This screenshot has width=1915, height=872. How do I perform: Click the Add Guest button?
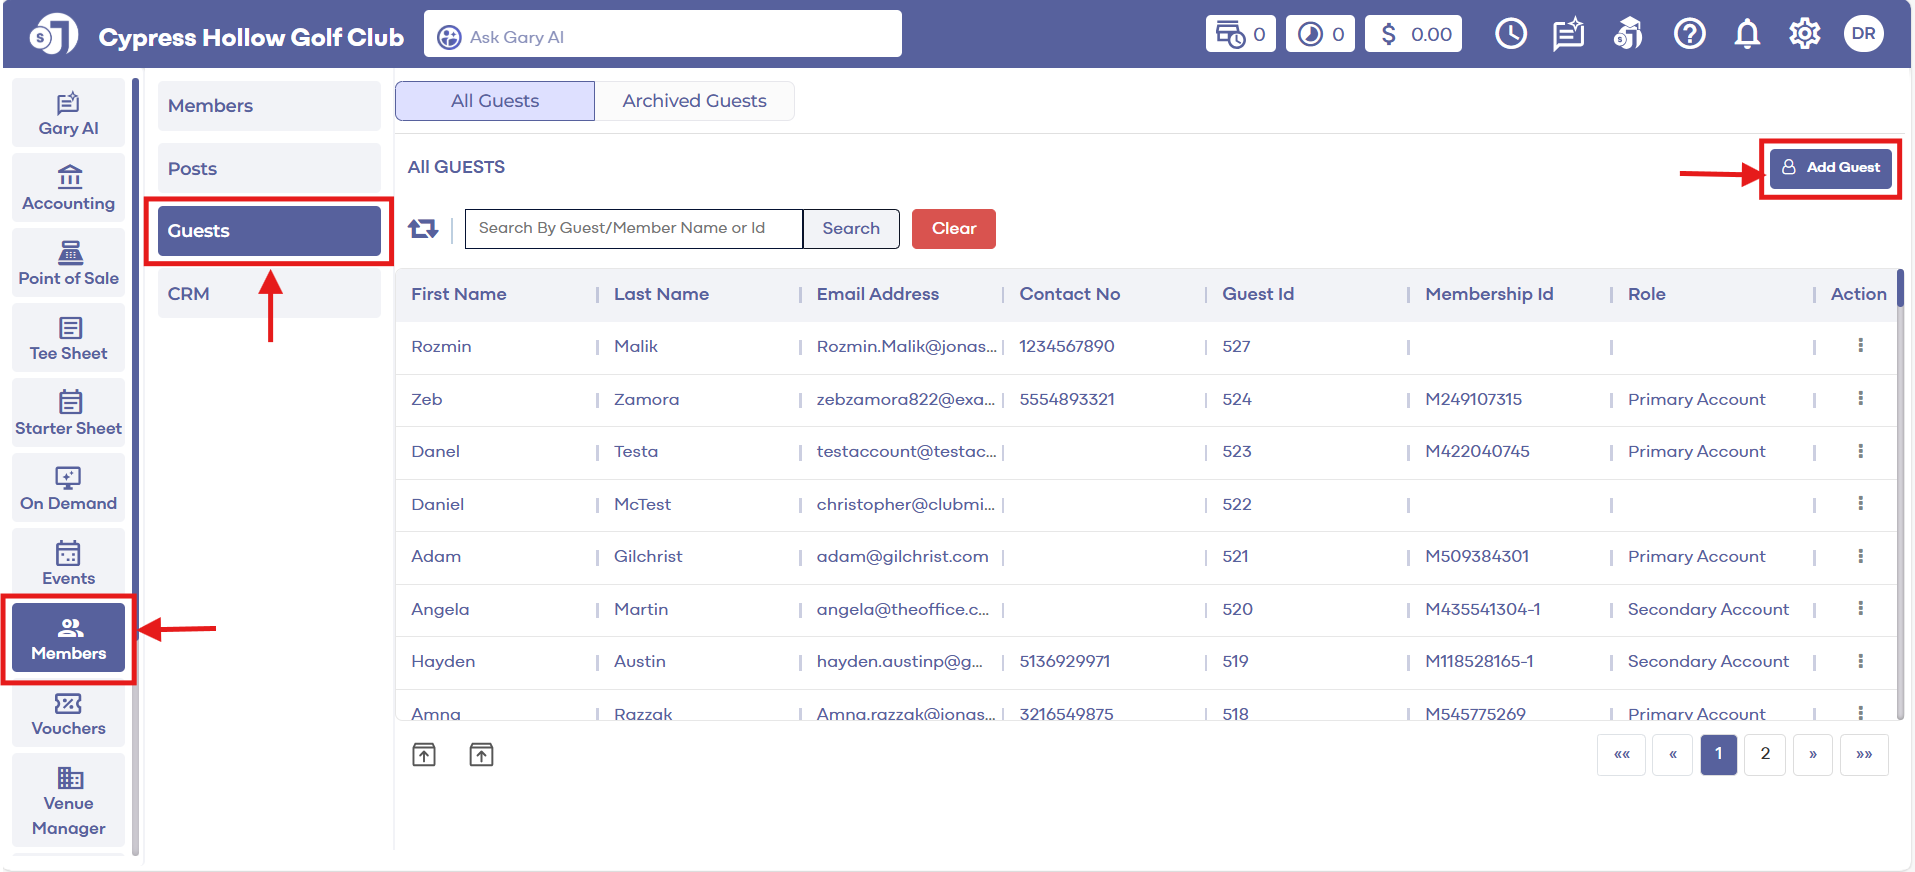point(1830,168)
